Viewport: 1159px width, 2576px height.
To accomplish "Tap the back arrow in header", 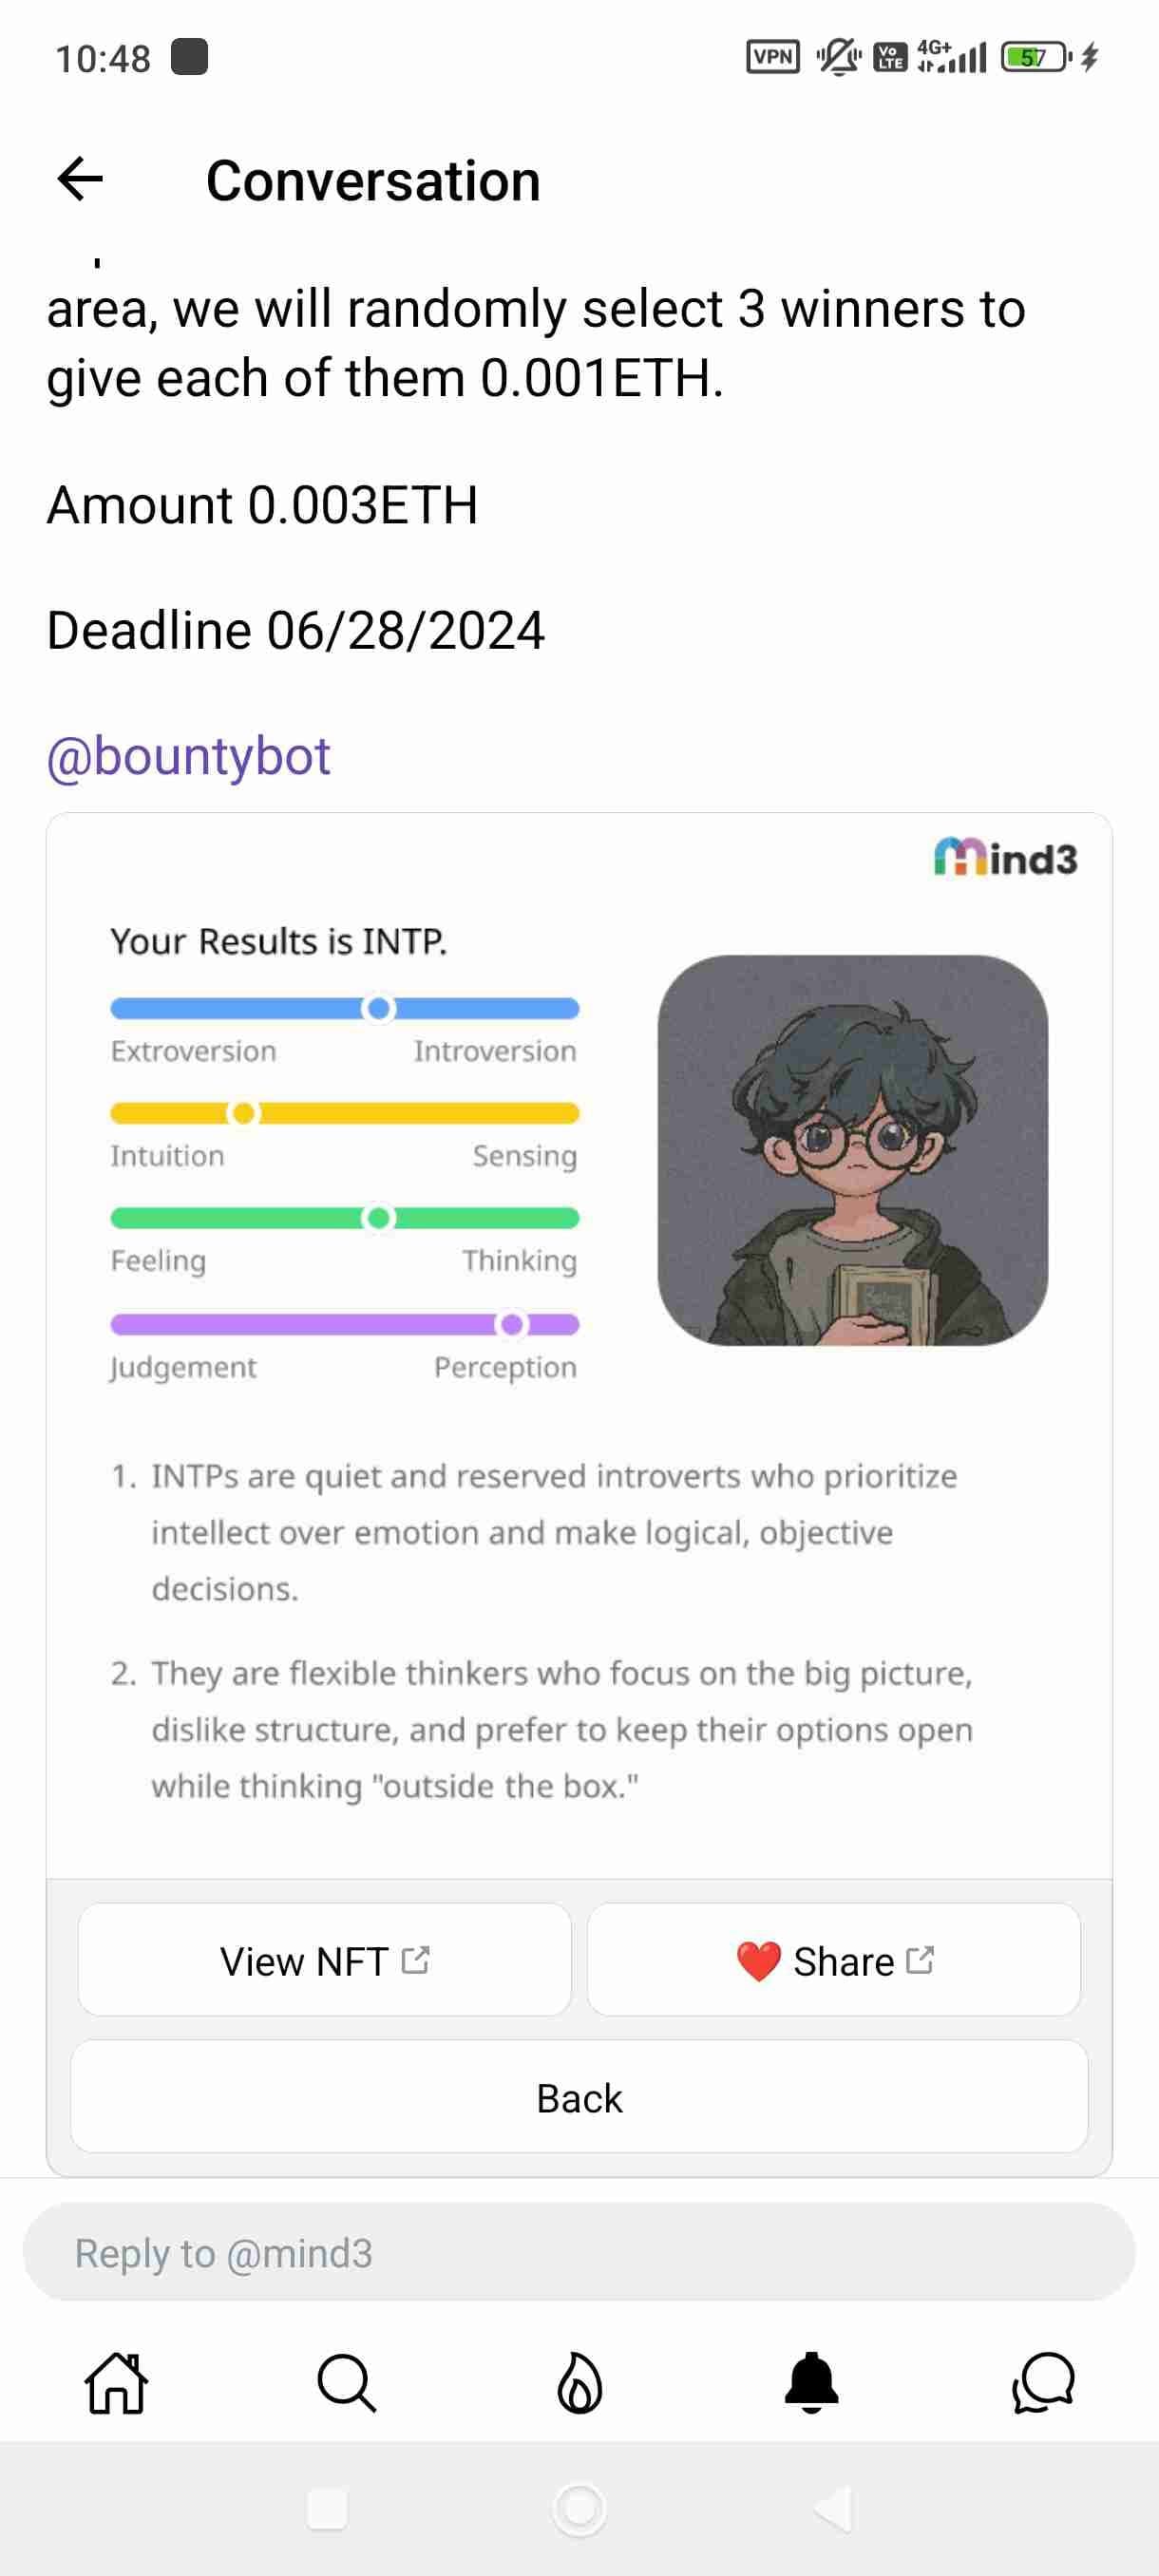I will [80, 181].
